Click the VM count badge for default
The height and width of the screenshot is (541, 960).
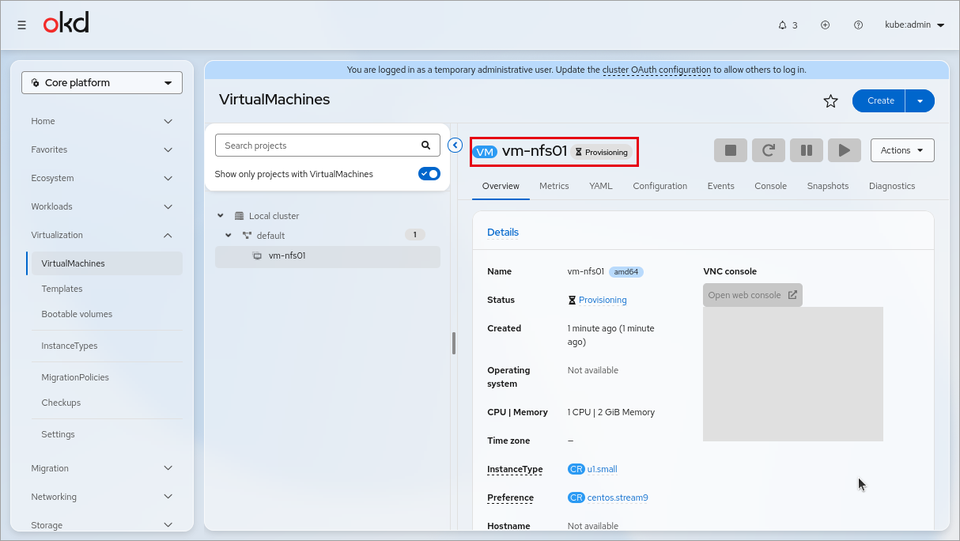[414, 235]
